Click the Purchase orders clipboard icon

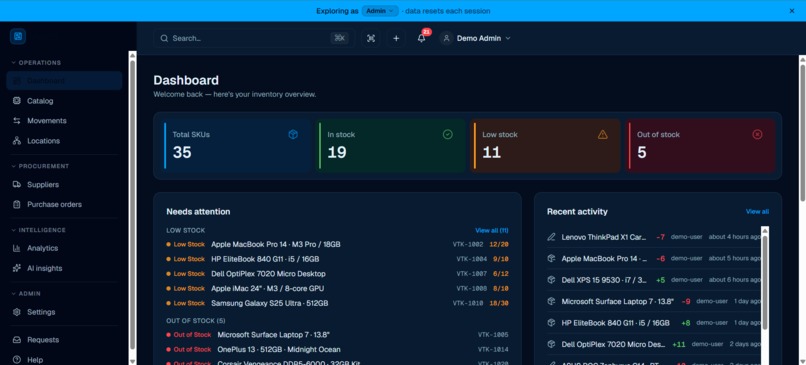pyautogui.click(x=17, y=205)
